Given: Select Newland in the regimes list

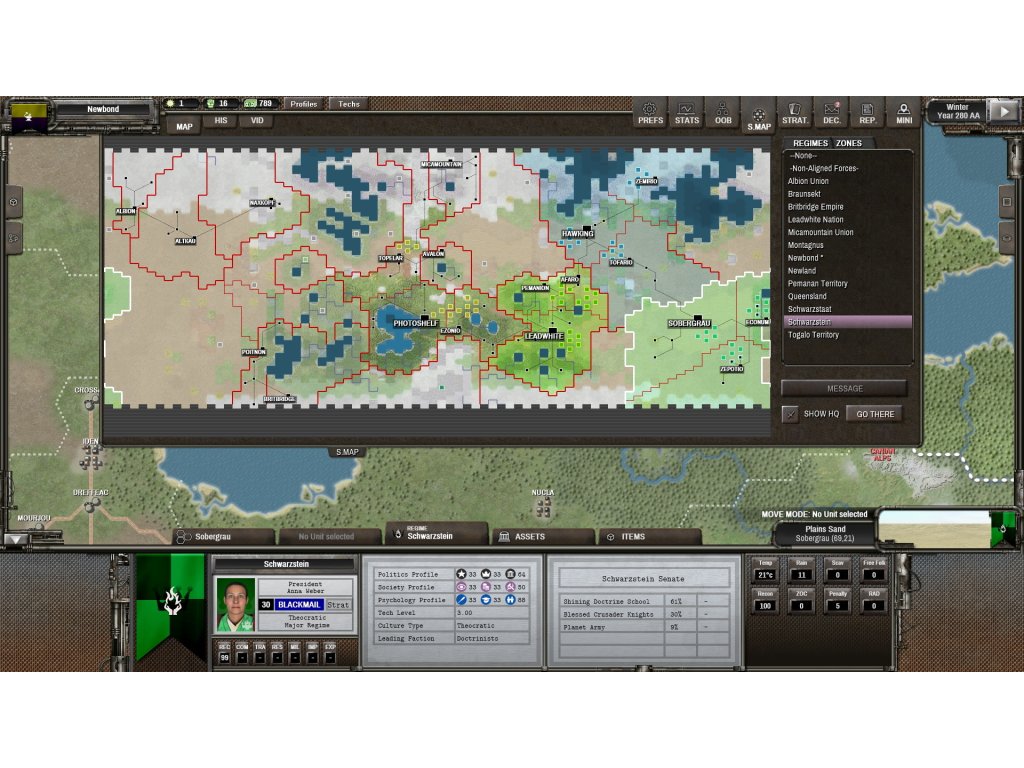Looking at the screenshot, I should tap(847, 271).
